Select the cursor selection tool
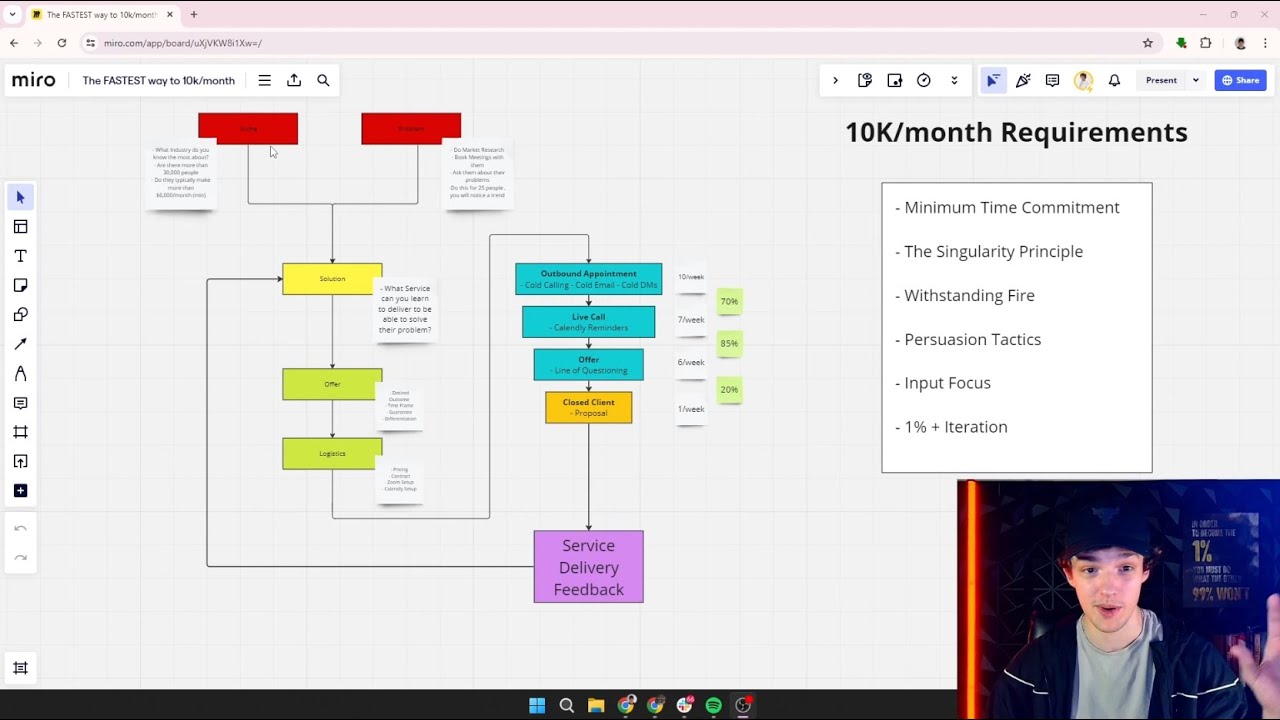 [20, 197]
